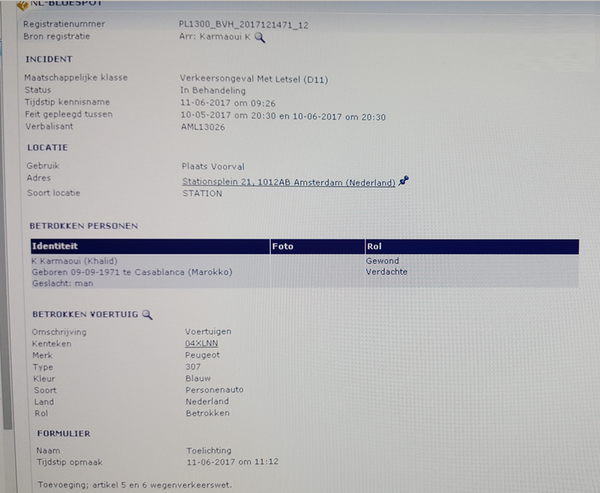Click the Foto column header
Image resolution: width=600 pixels, height=493 pixels.
(283, 245)
